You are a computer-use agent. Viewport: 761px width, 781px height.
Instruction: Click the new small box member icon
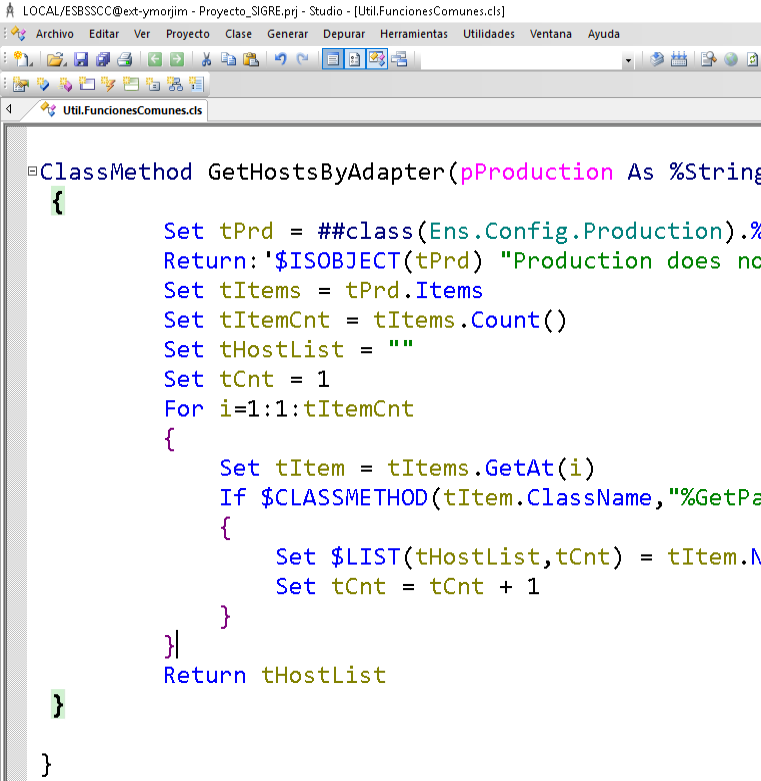(153, 84)
